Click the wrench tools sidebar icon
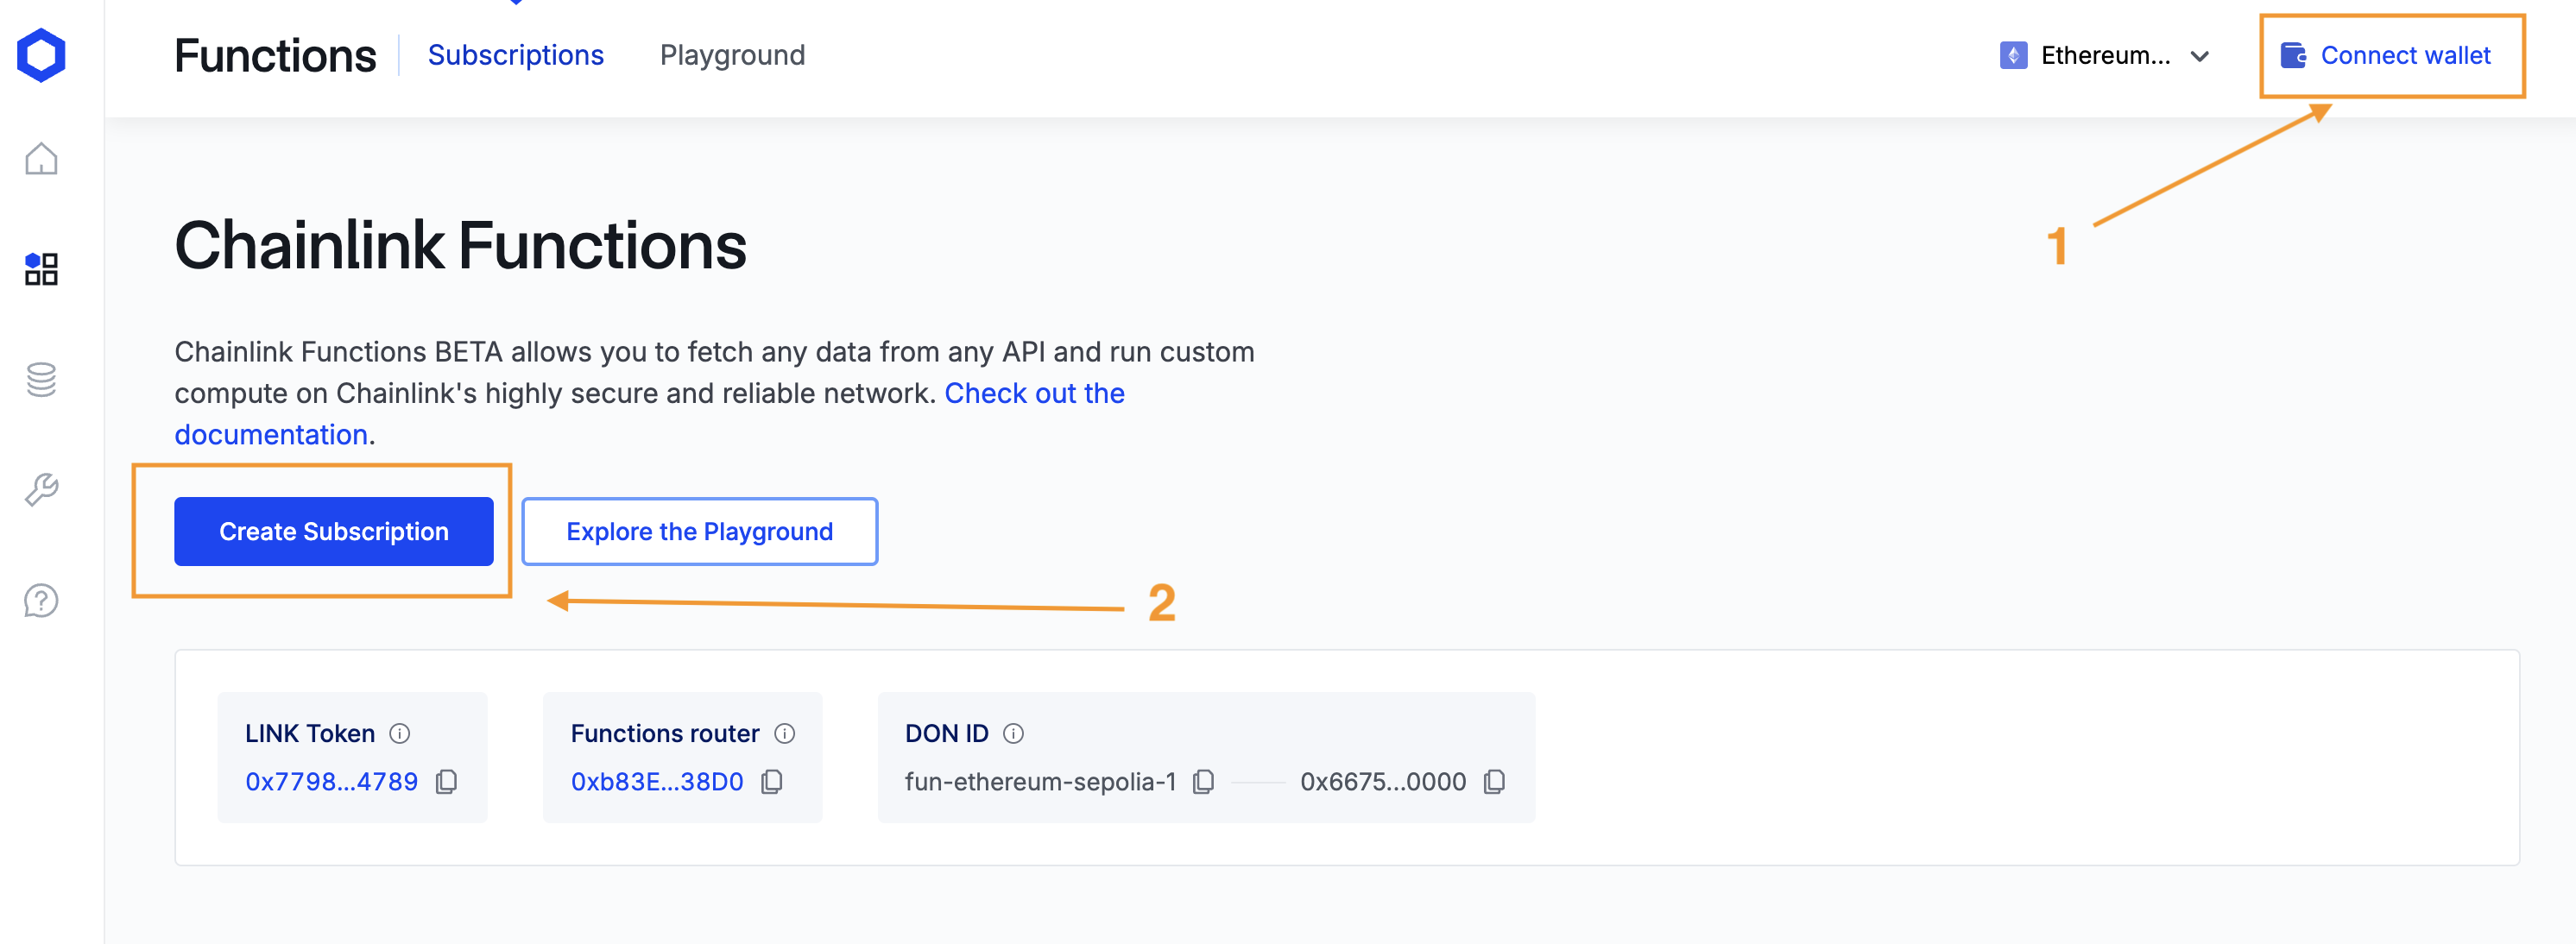Screen dimensions: 2576x944 tap(41, 490)
